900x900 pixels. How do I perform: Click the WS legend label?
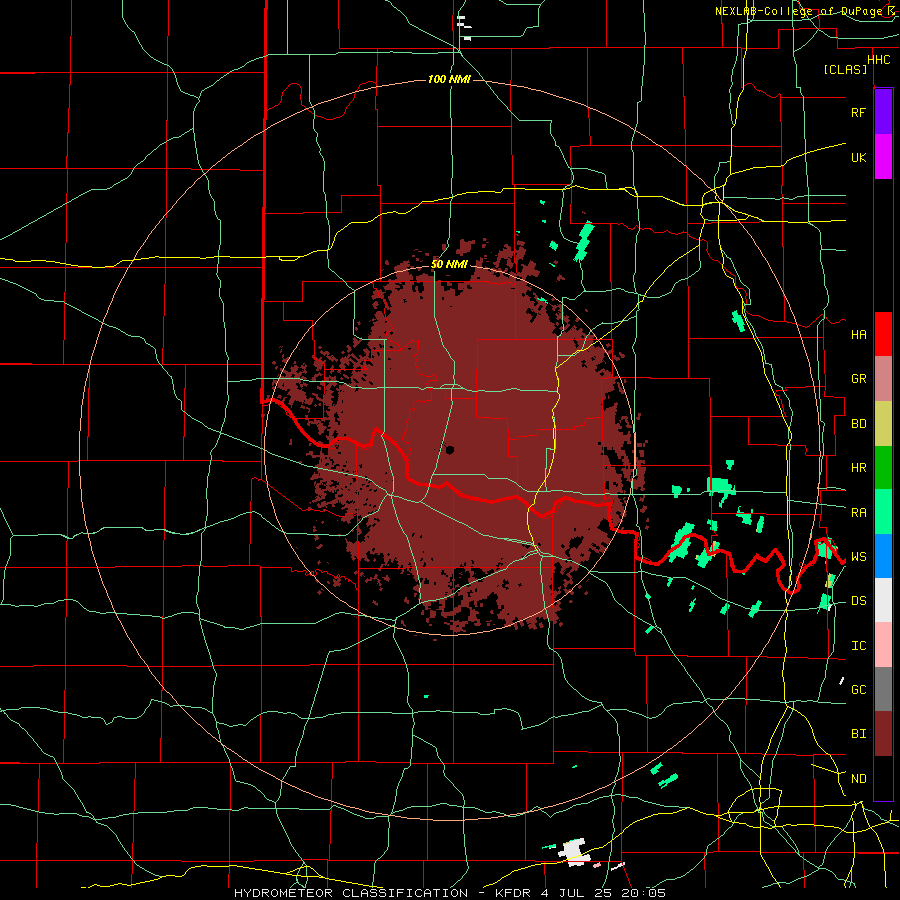858,556
